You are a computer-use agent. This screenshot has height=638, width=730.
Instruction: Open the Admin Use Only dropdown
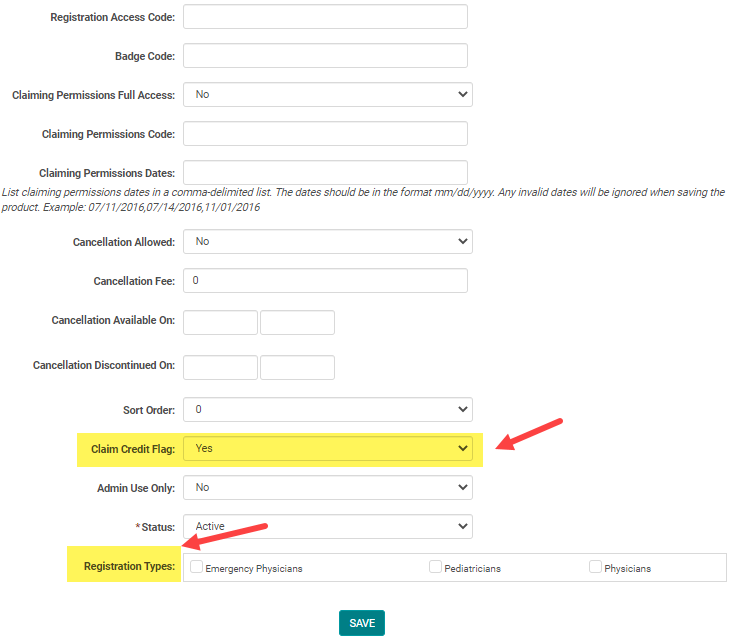click(328, 487)
